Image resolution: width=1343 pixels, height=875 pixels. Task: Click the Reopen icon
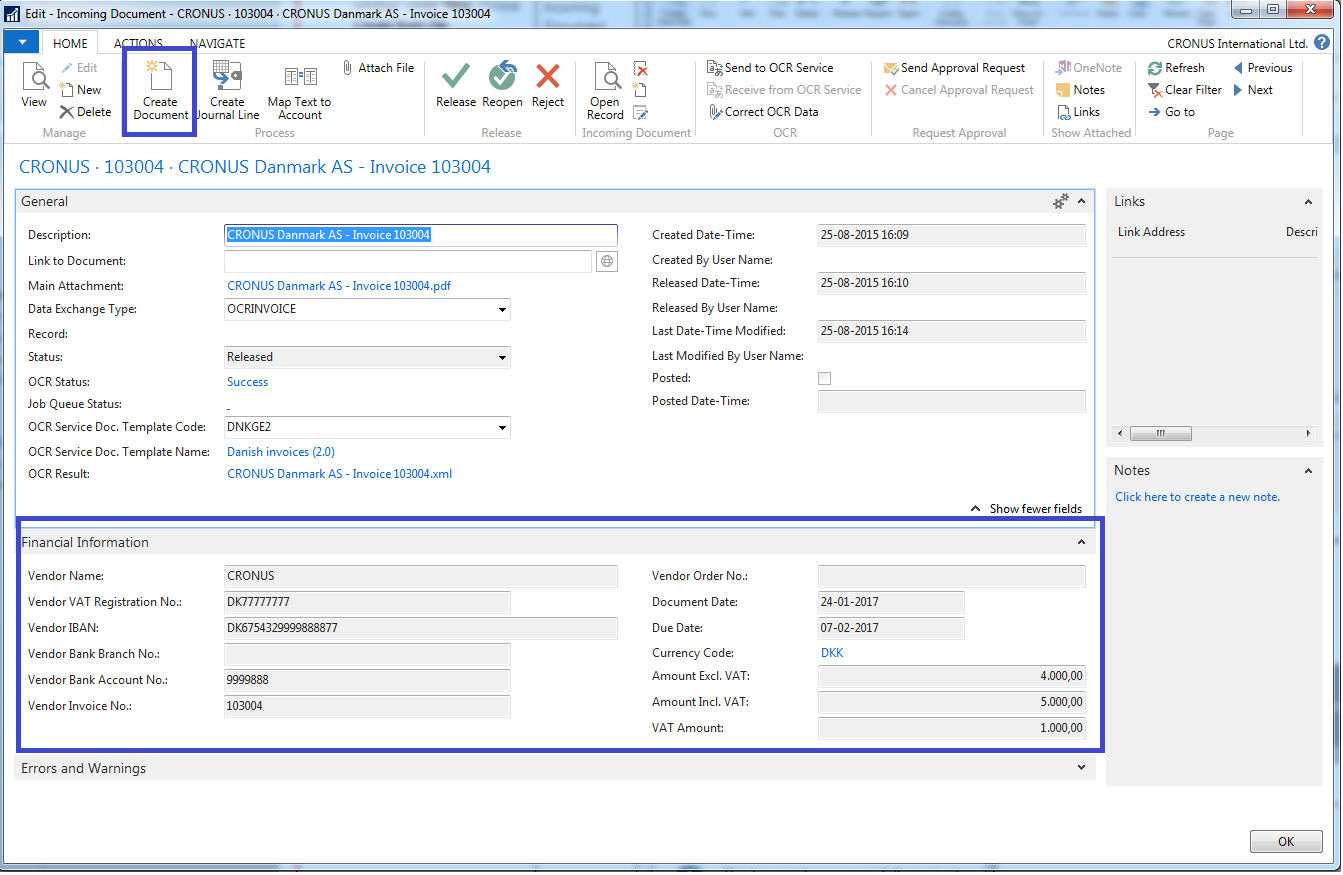tap(502, 77)
